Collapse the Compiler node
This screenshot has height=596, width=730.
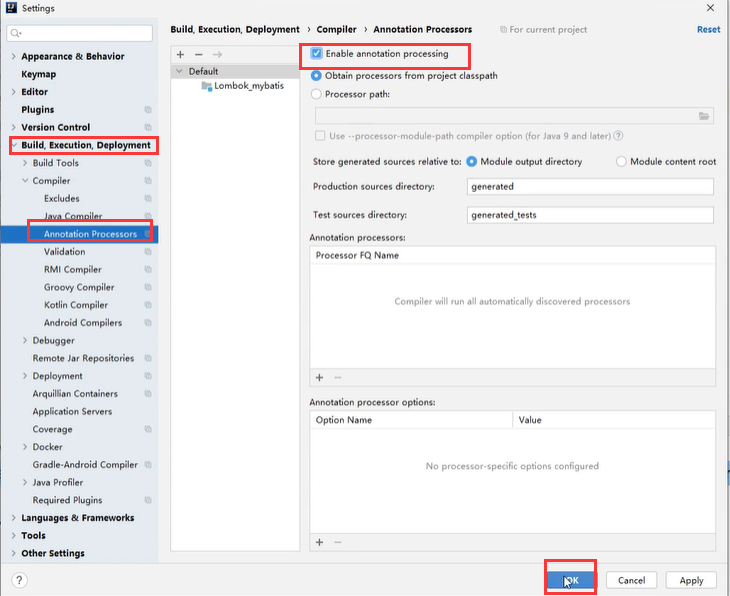[x=25, y=181]
